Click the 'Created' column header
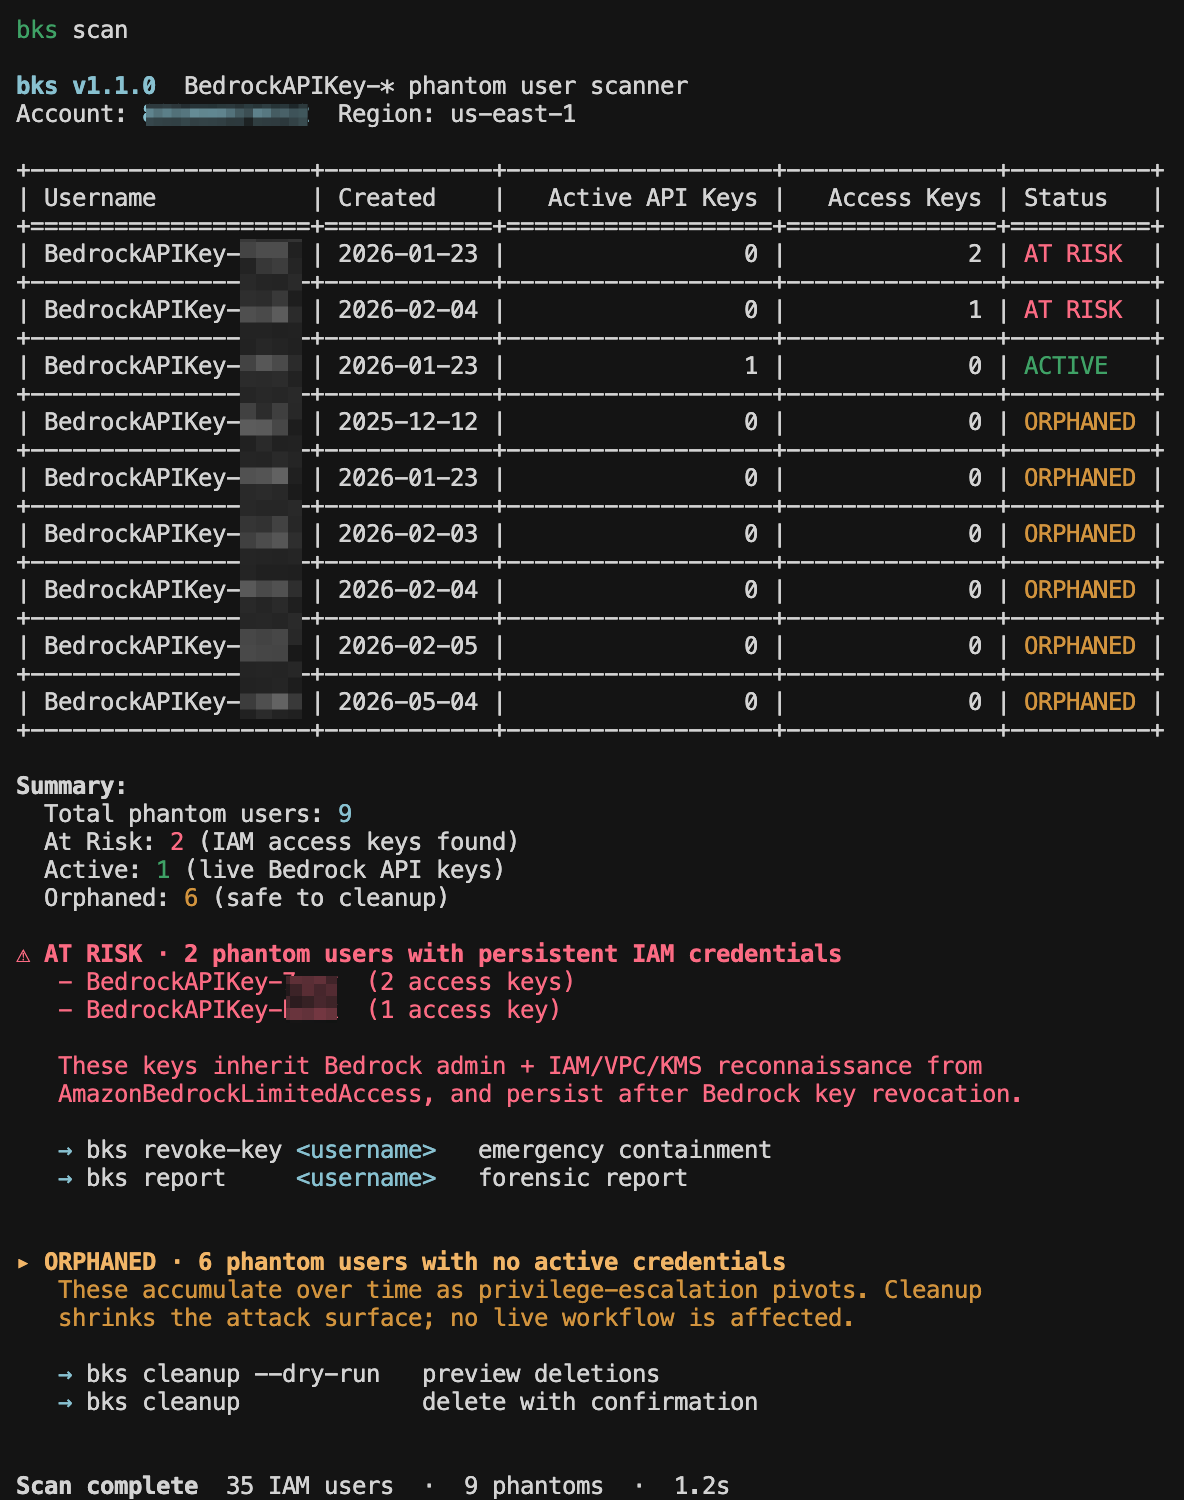The height and width of the screenshot is (1500, 1184). coord(387,198)
